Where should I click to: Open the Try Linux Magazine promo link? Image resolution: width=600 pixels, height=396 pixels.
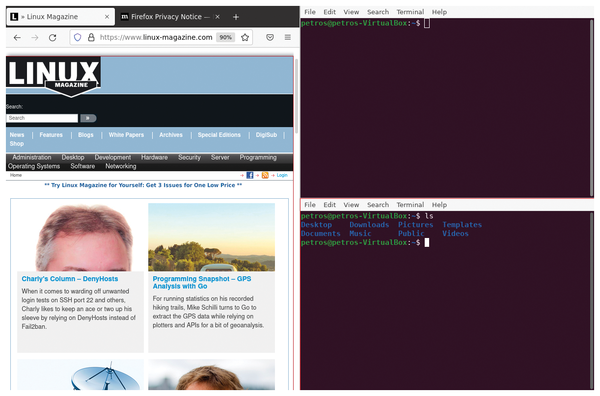(143, 185)
